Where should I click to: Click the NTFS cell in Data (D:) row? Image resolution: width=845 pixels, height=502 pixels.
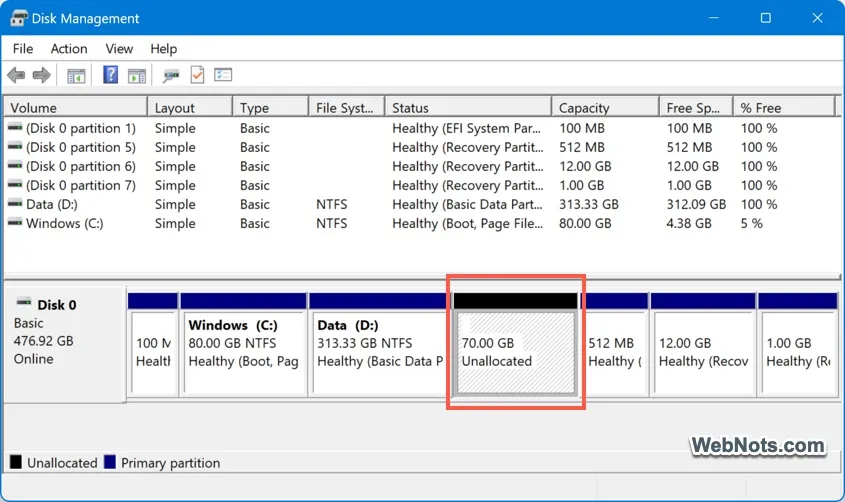click(x=331, y=204)
